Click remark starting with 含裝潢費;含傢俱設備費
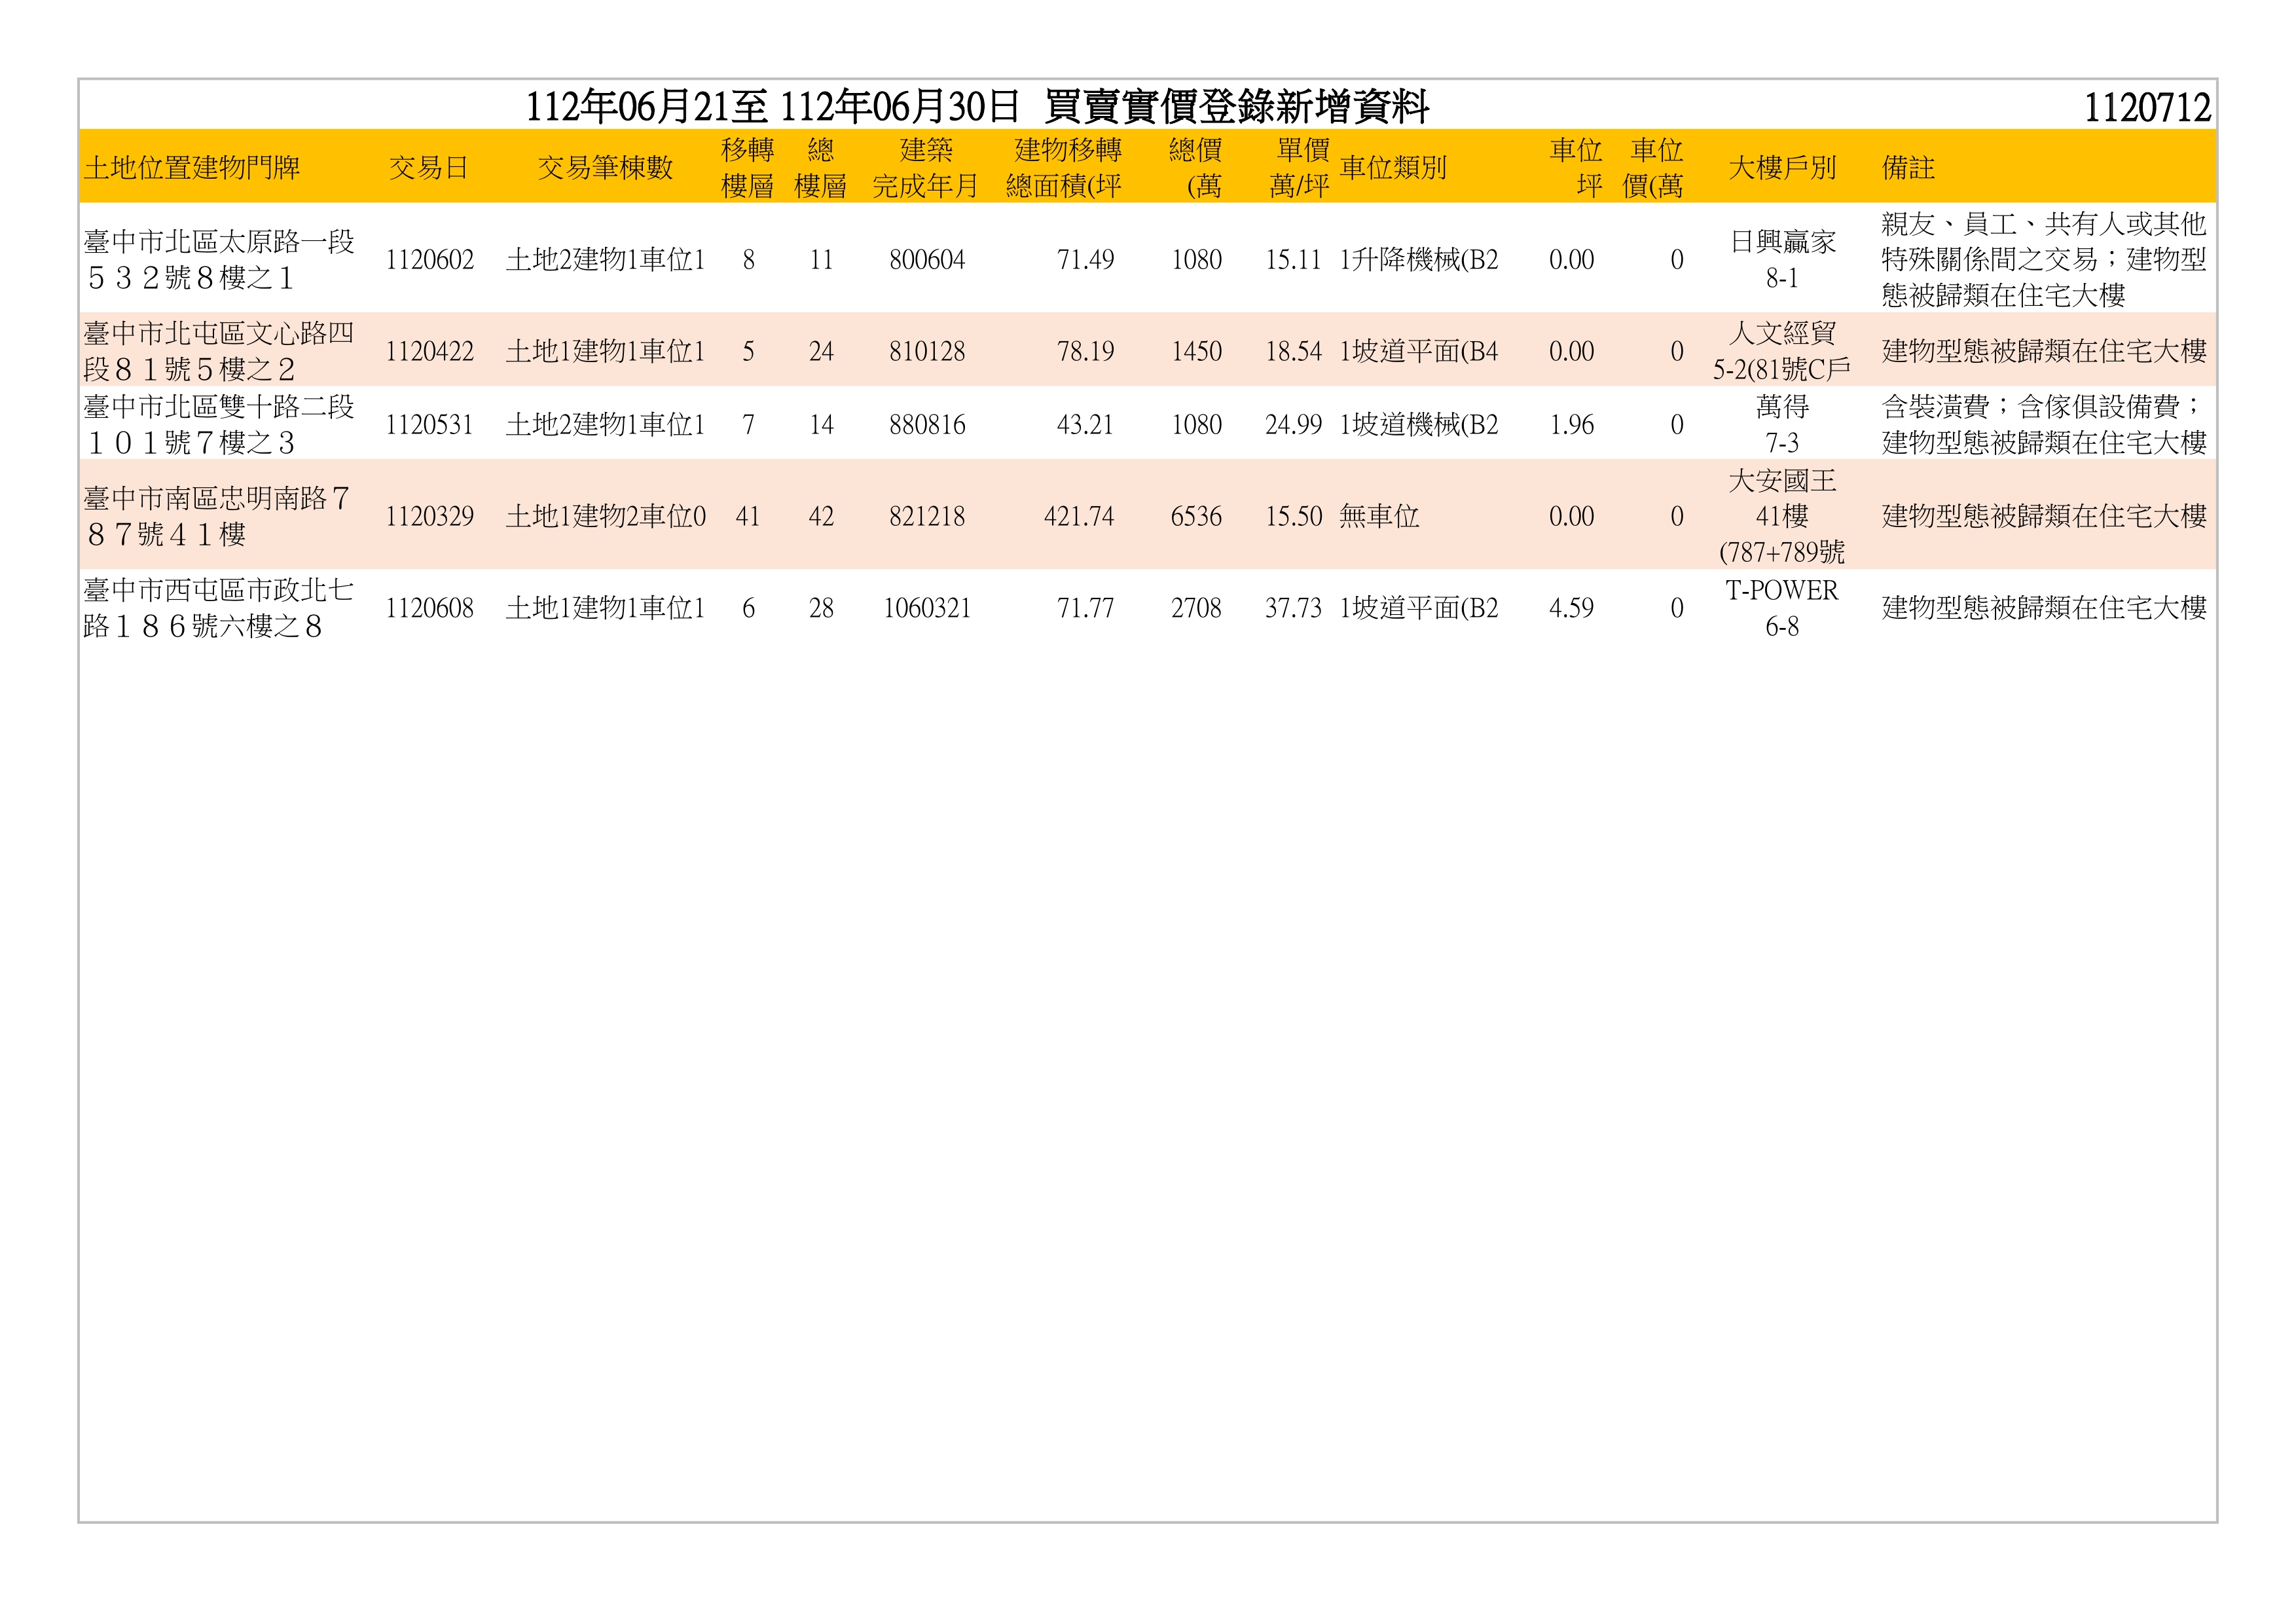 pos(2044,424)
